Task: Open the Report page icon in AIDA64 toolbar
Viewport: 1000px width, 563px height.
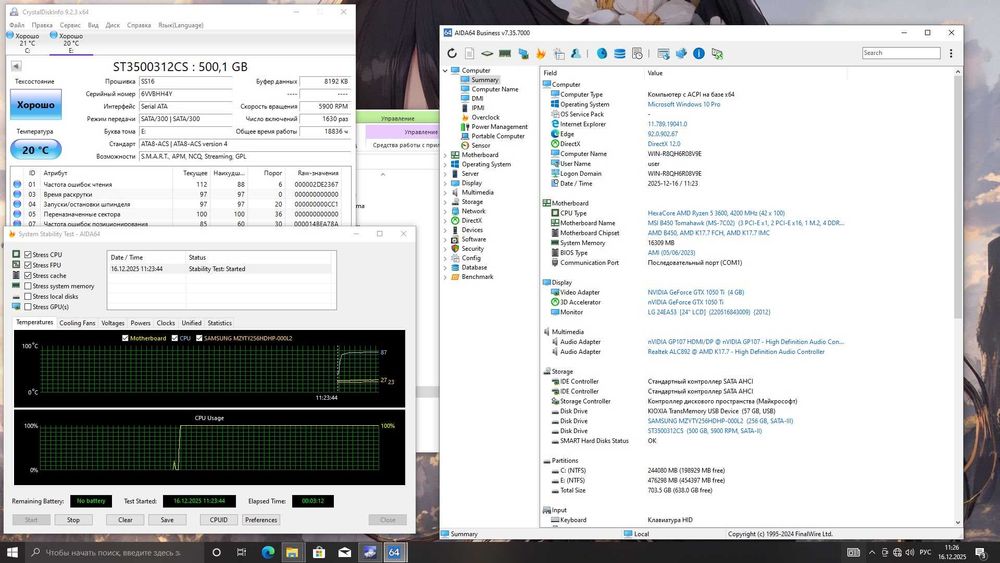Action: 469,54
